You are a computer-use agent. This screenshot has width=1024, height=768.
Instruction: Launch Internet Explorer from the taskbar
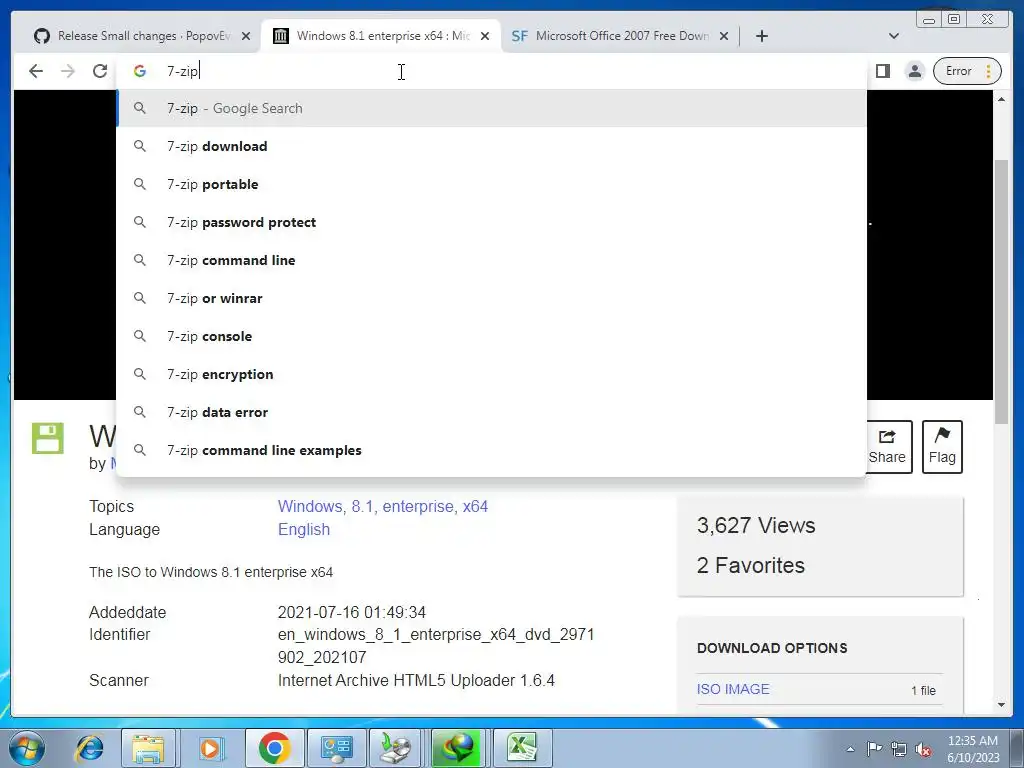coord(89,748)
